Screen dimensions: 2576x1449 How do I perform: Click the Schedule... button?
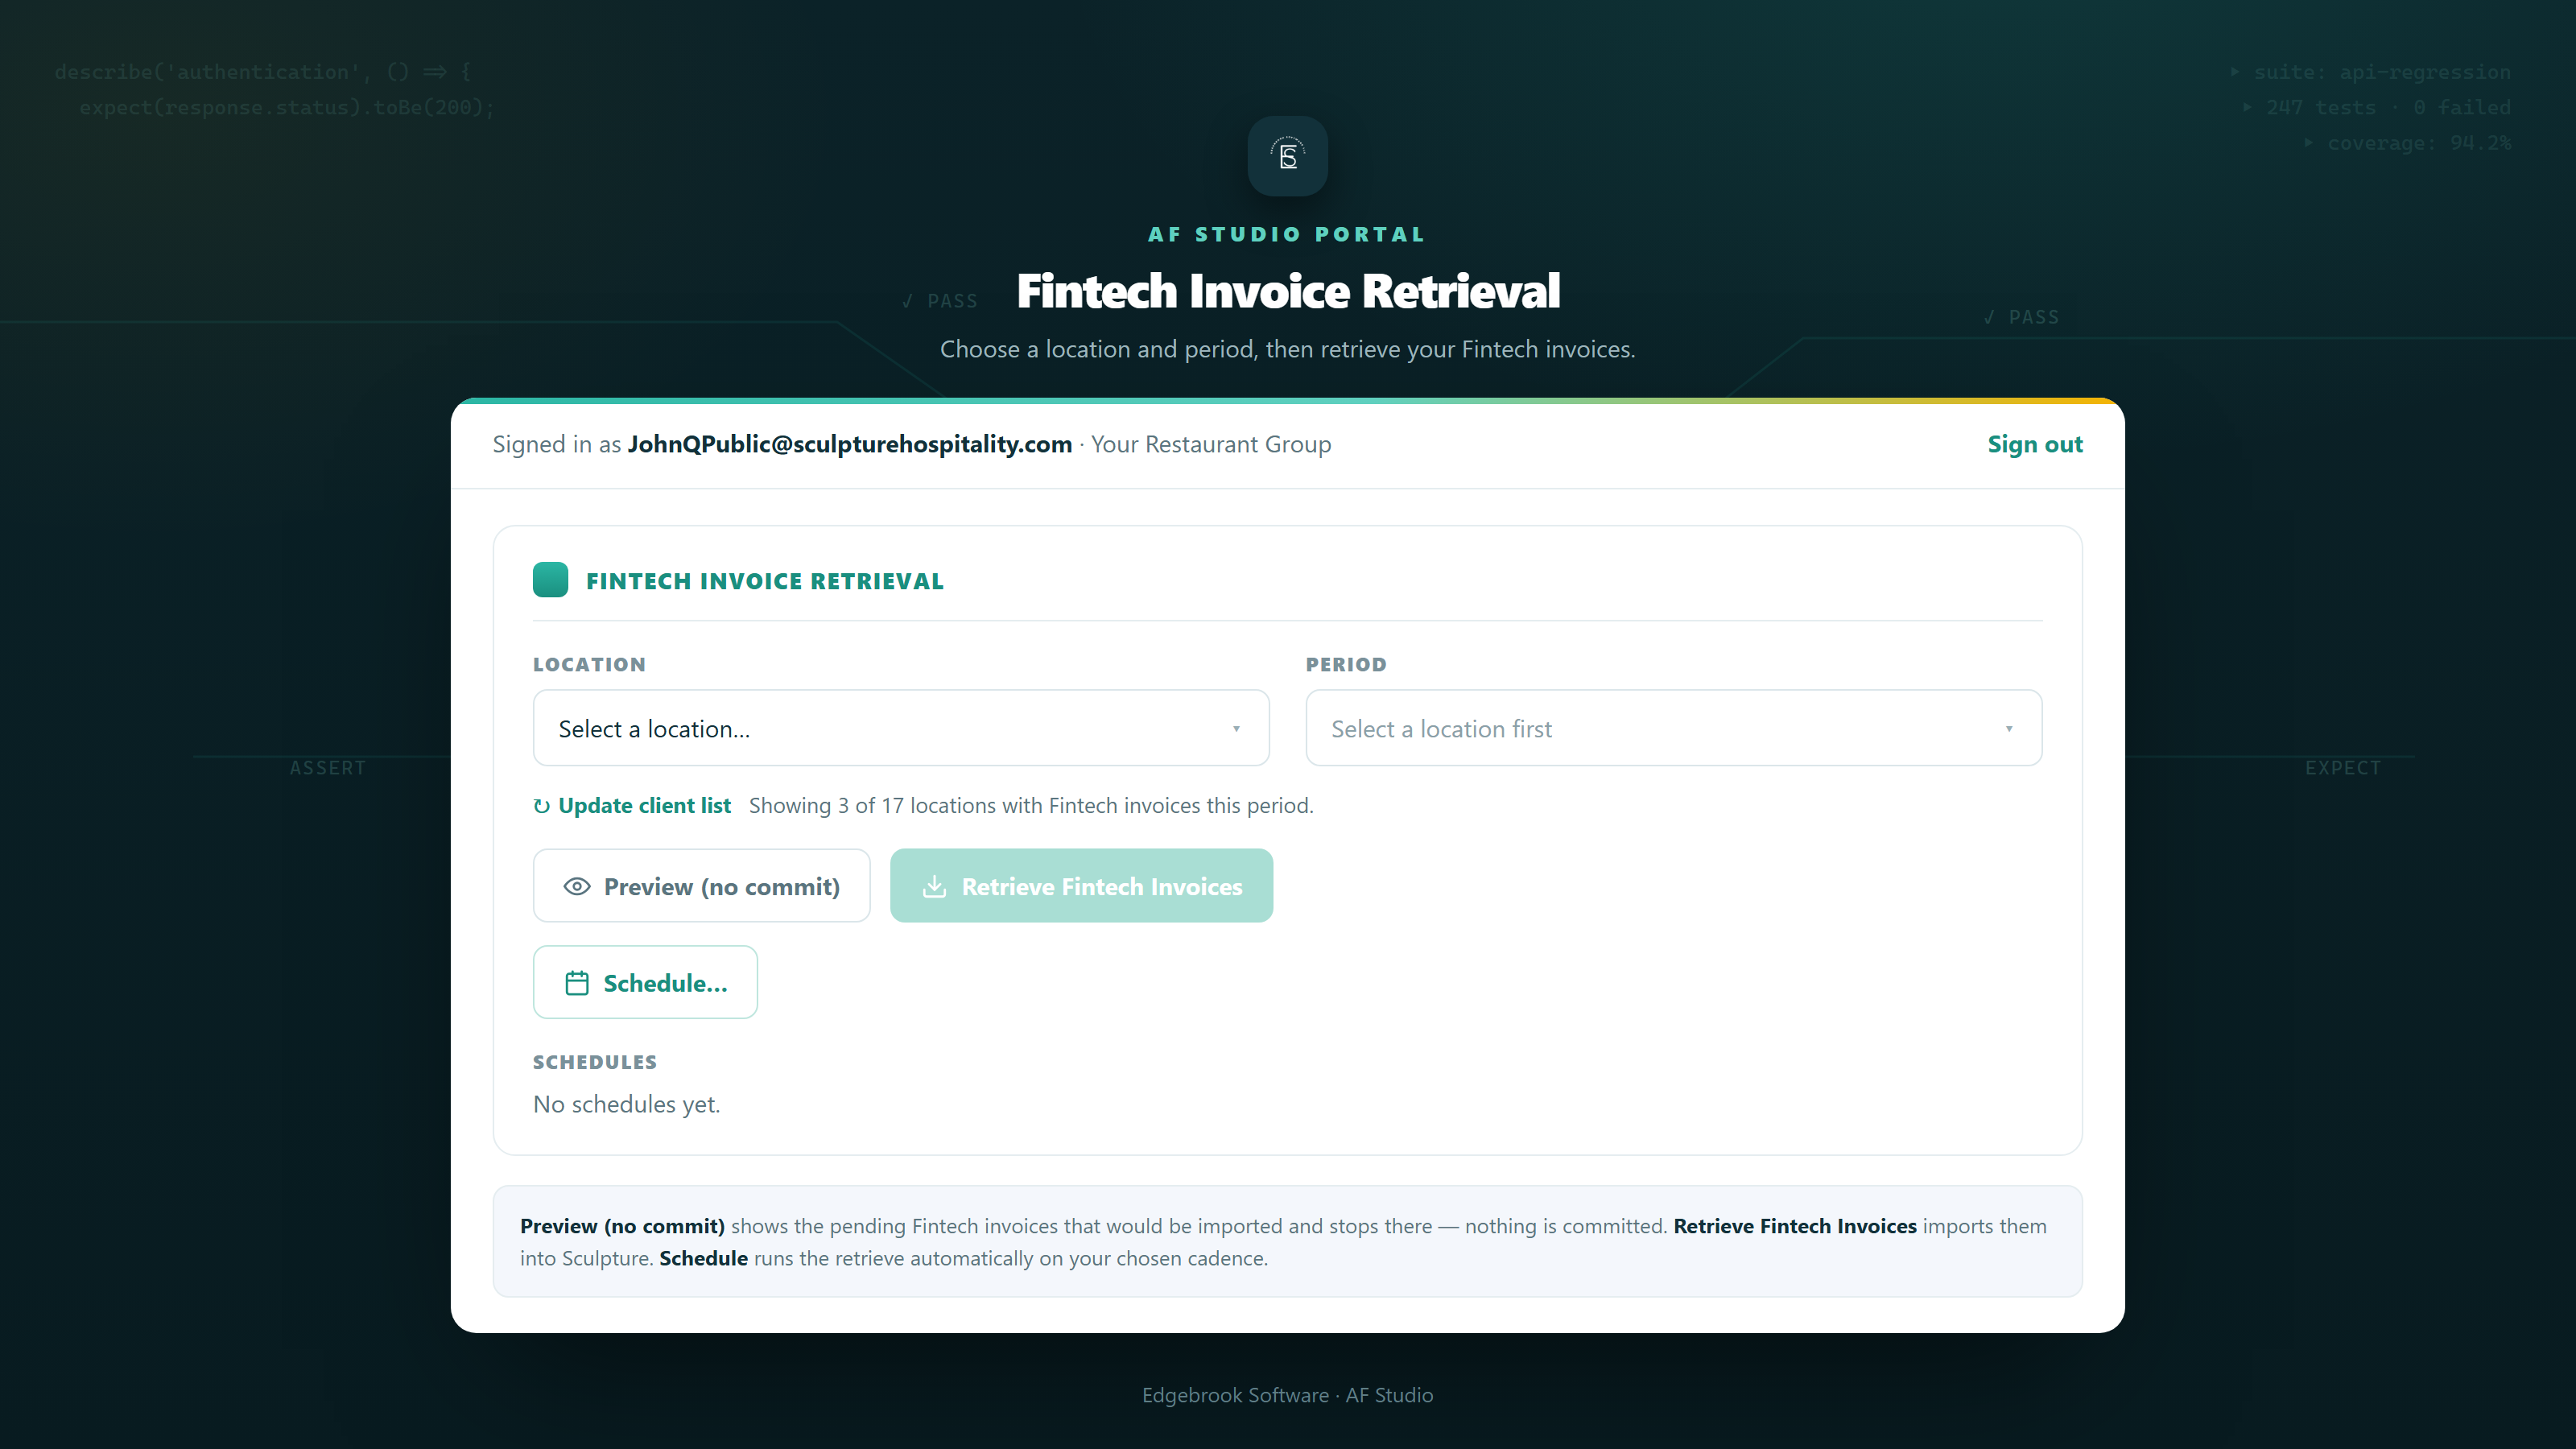coord(645,982)
